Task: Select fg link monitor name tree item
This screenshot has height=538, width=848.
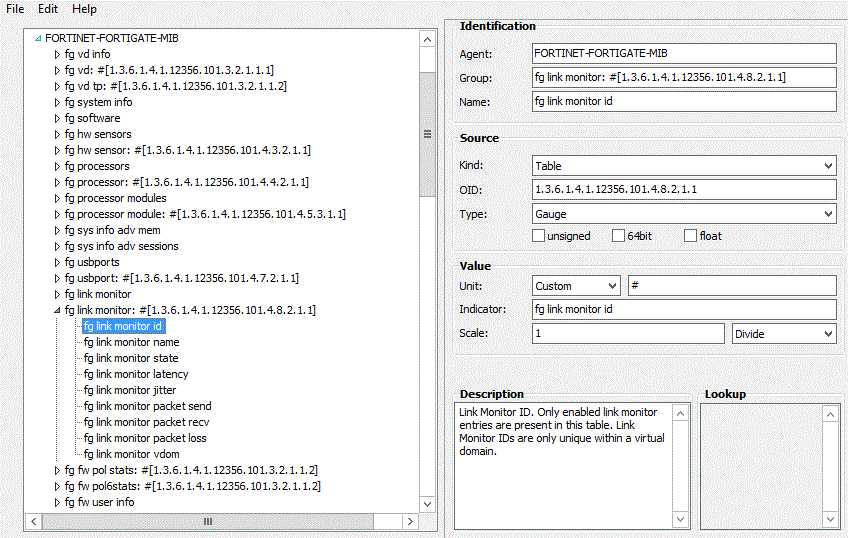Action: (131, 342)
